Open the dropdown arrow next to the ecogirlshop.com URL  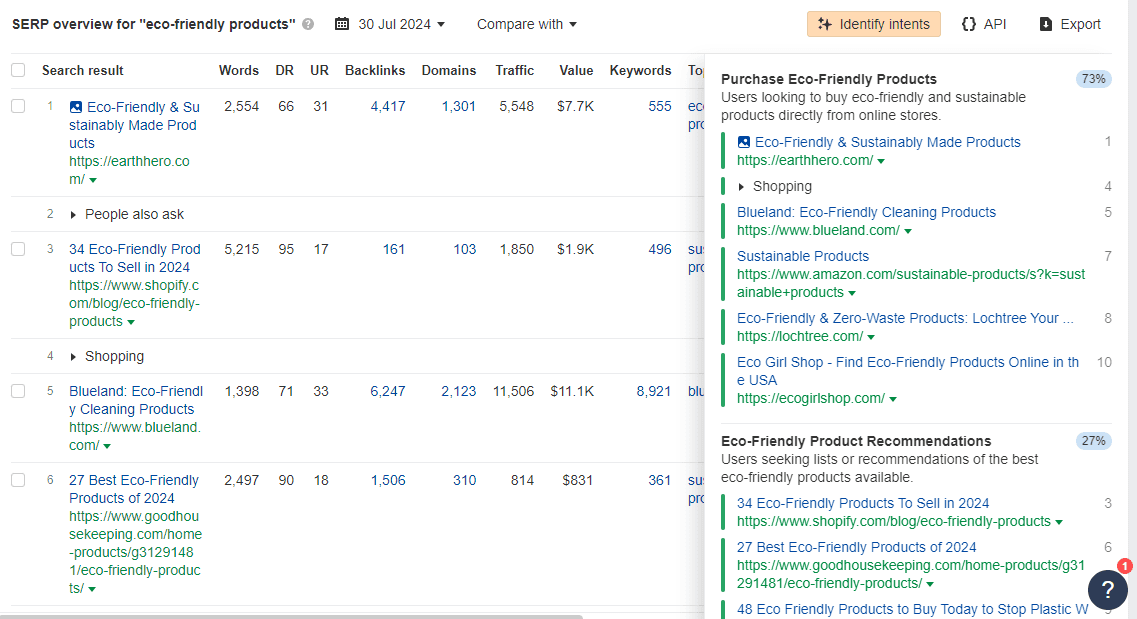tap(893, 399)
